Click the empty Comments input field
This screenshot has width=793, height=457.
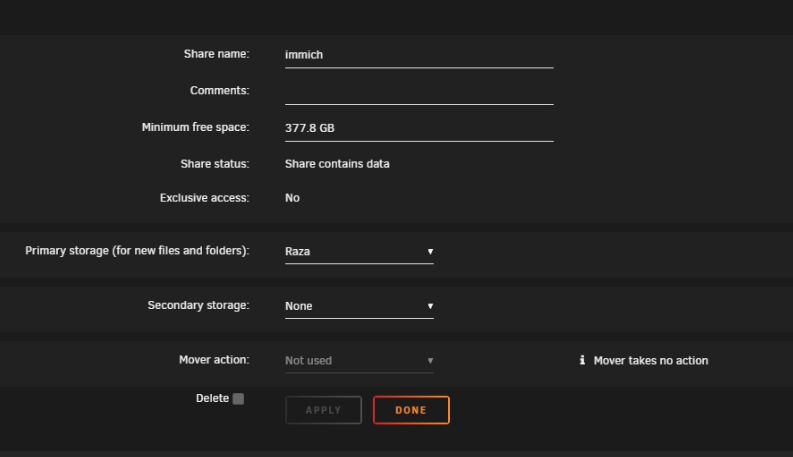coord(419,92)
